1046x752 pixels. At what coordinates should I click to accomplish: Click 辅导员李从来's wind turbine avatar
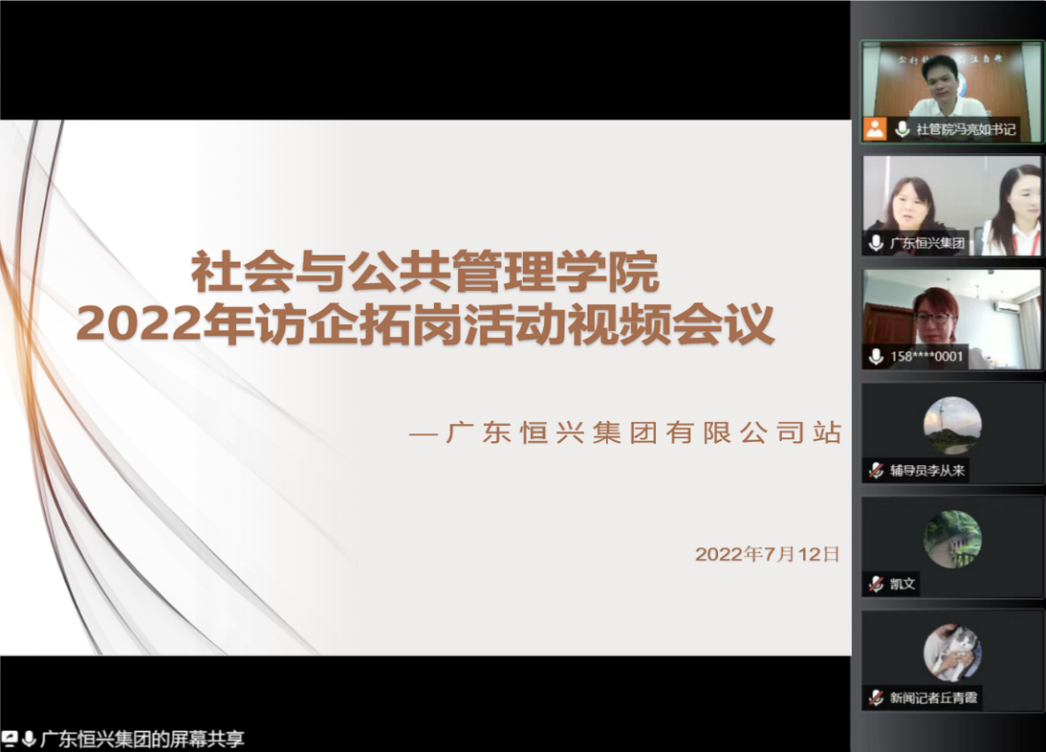952,425
